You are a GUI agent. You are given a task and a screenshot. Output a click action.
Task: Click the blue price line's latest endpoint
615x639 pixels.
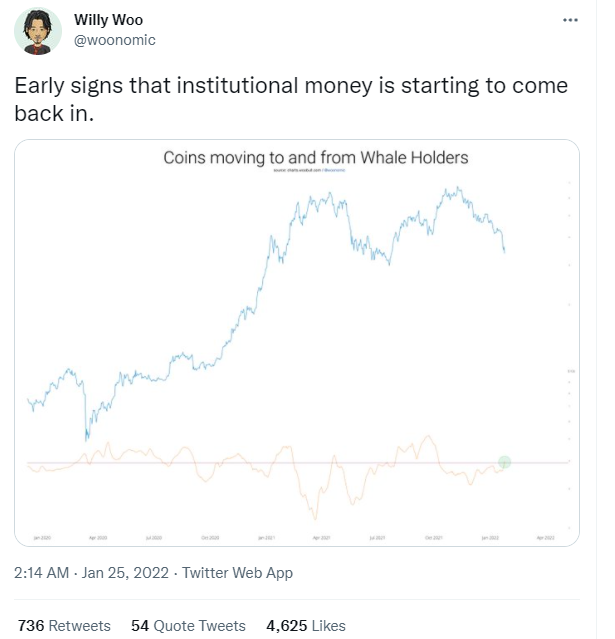505,251
